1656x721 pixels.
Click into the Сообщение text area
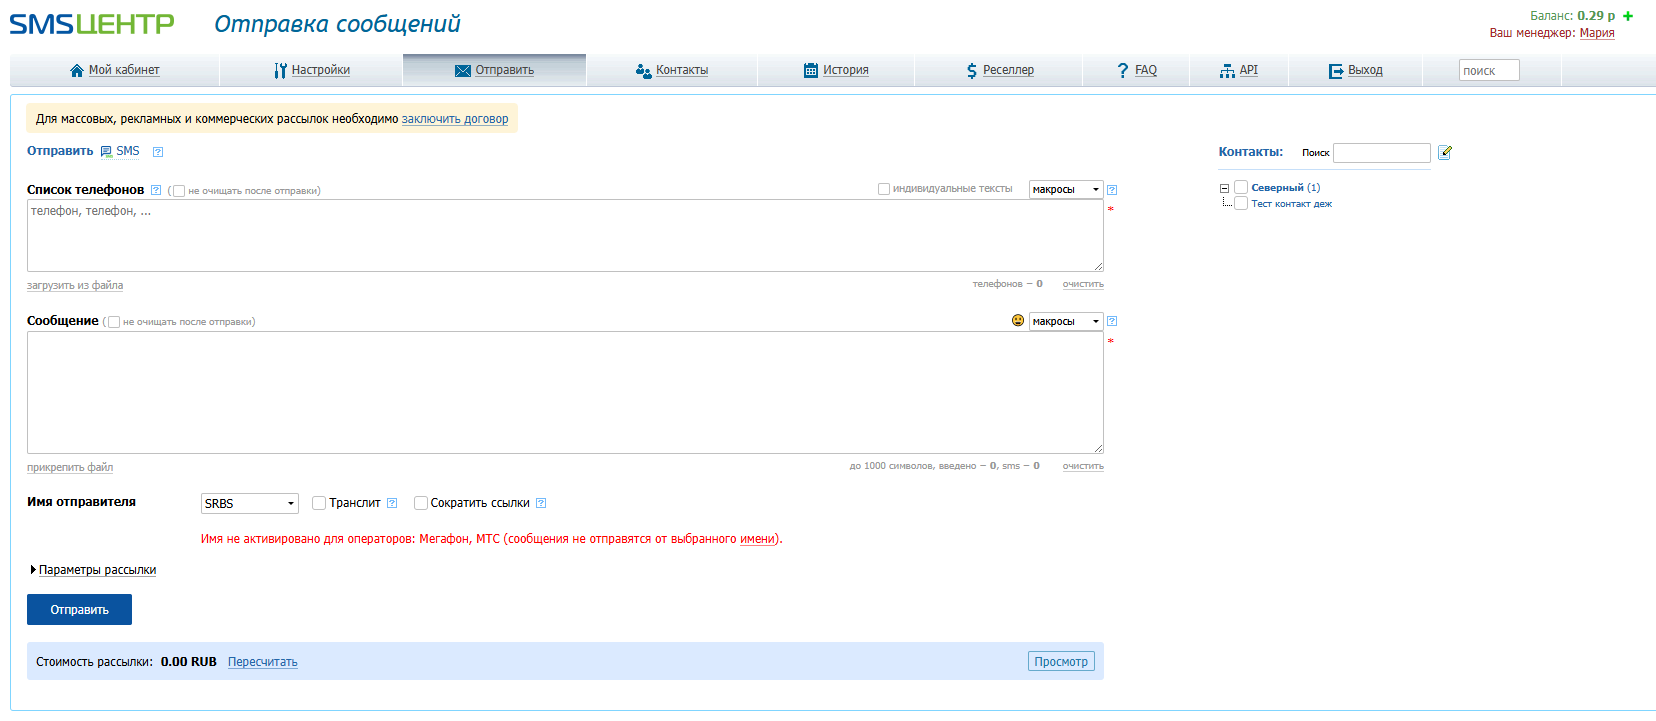point(565,392)
